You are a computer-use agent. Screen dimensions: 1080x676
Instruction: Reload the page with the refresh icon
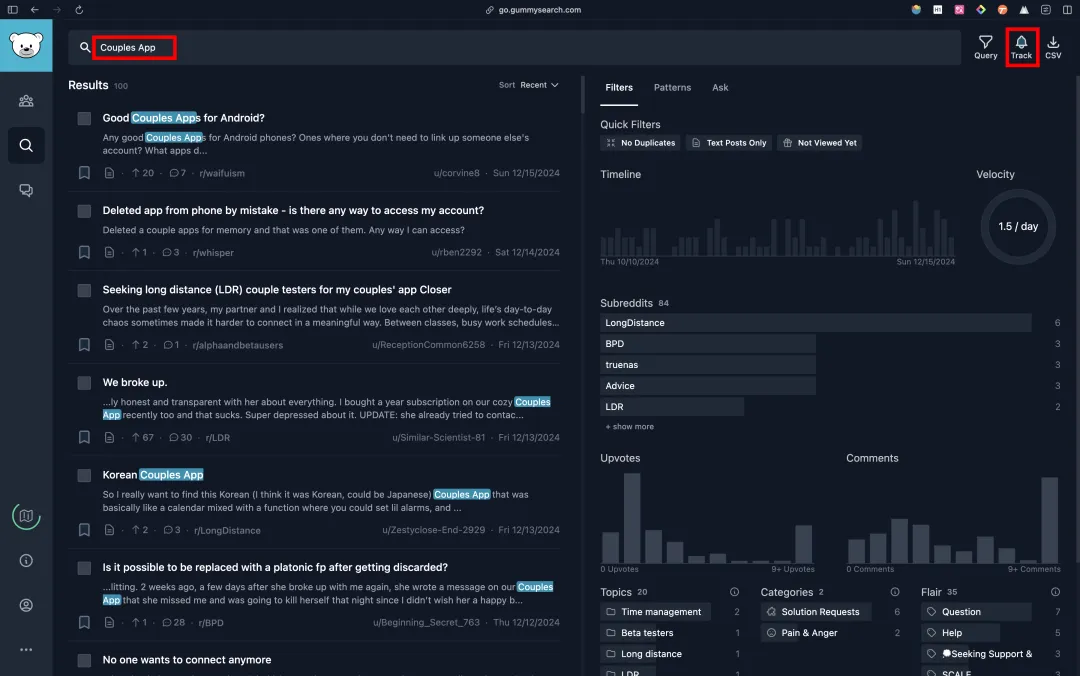79,10
